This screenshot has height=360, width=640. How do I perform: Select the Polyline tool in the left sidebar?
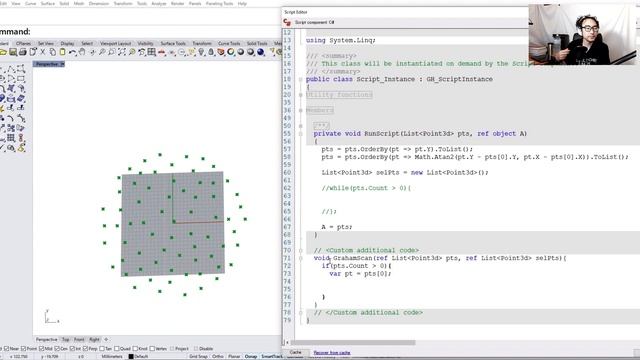[x=11, y=69]
